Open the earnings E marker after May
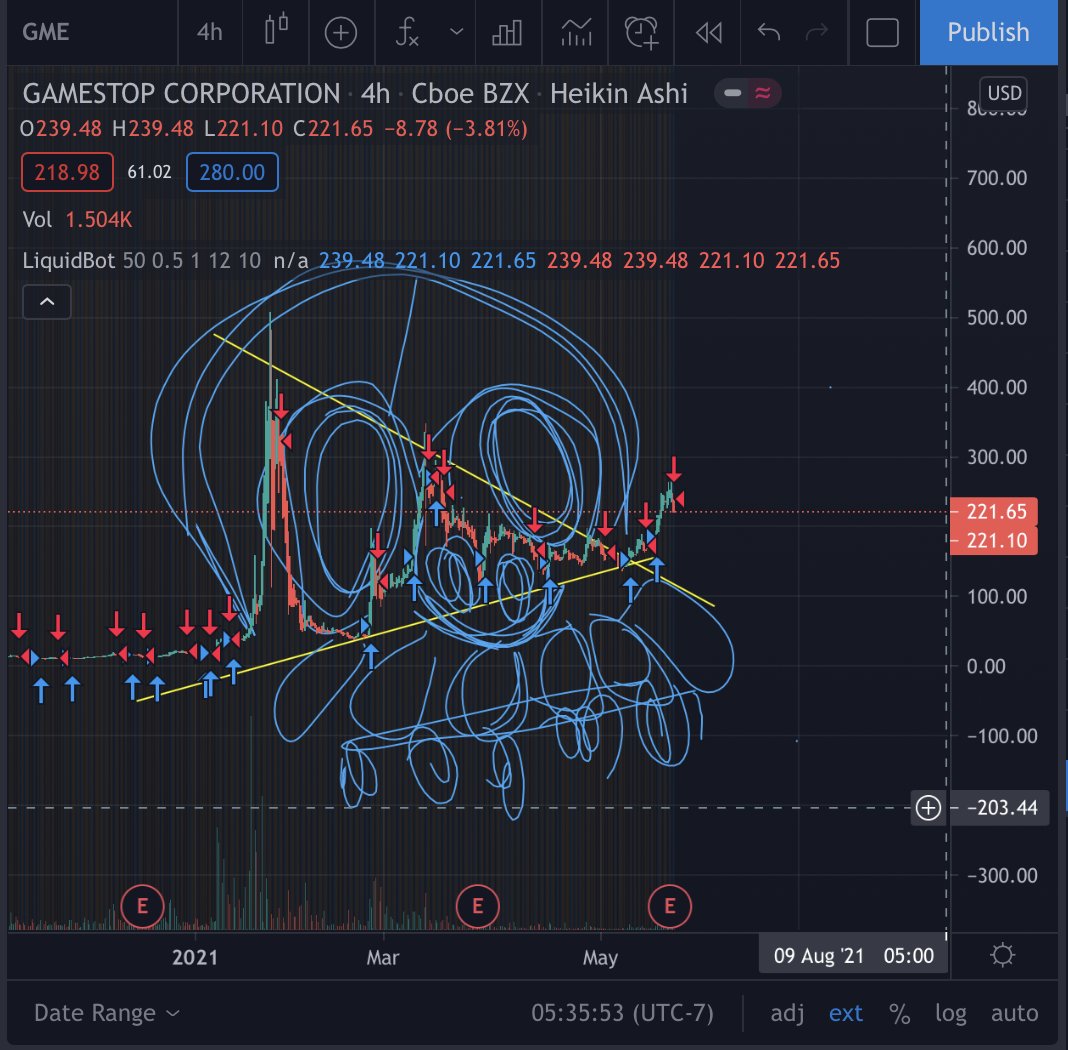The width and height of the screenshot is (1068, 1050). [x=670, y=906]
